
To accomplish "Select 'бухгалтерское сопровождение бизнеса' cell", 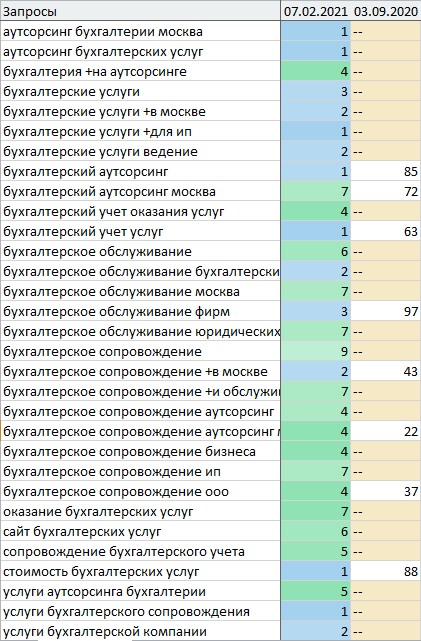I will click(x=140, y=452).
